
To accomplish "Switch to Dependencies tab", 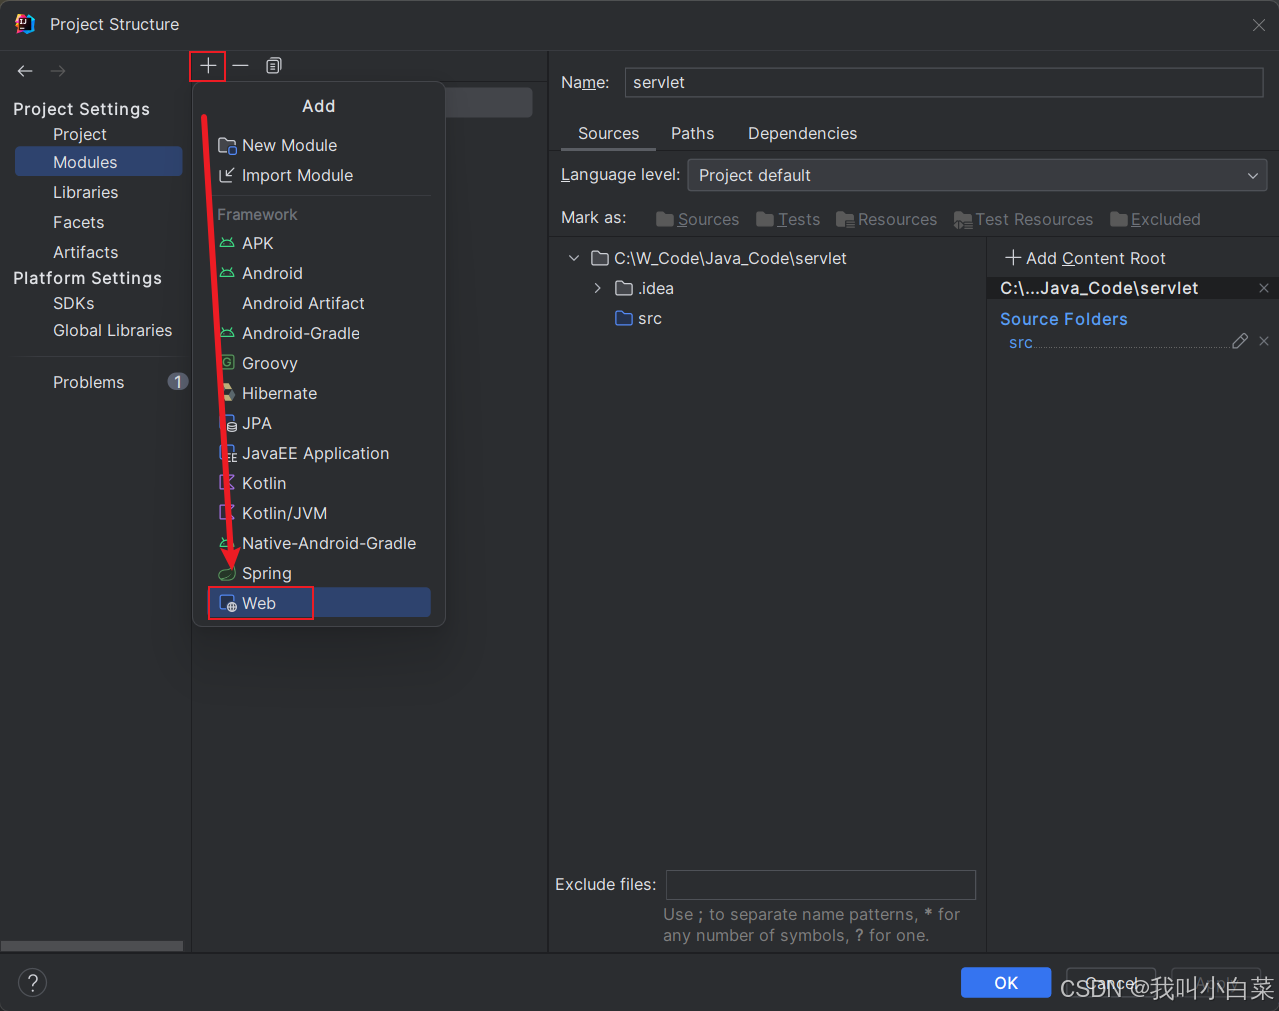I will (802, 133).
